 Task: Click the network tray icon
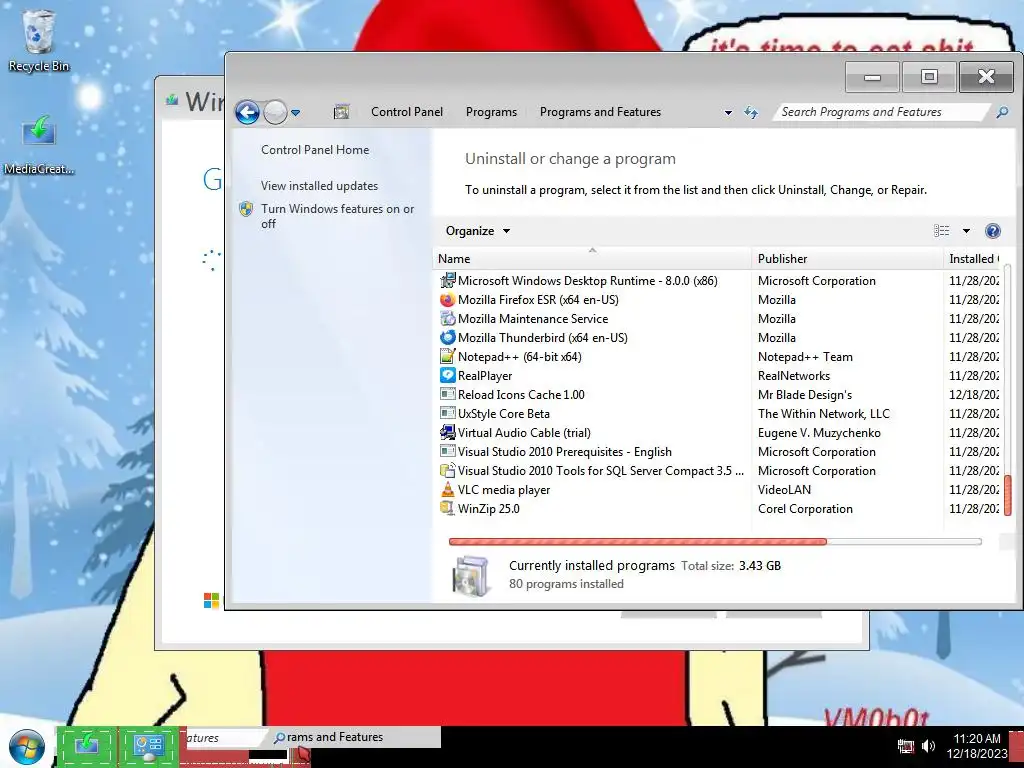(x=905, y=745)
